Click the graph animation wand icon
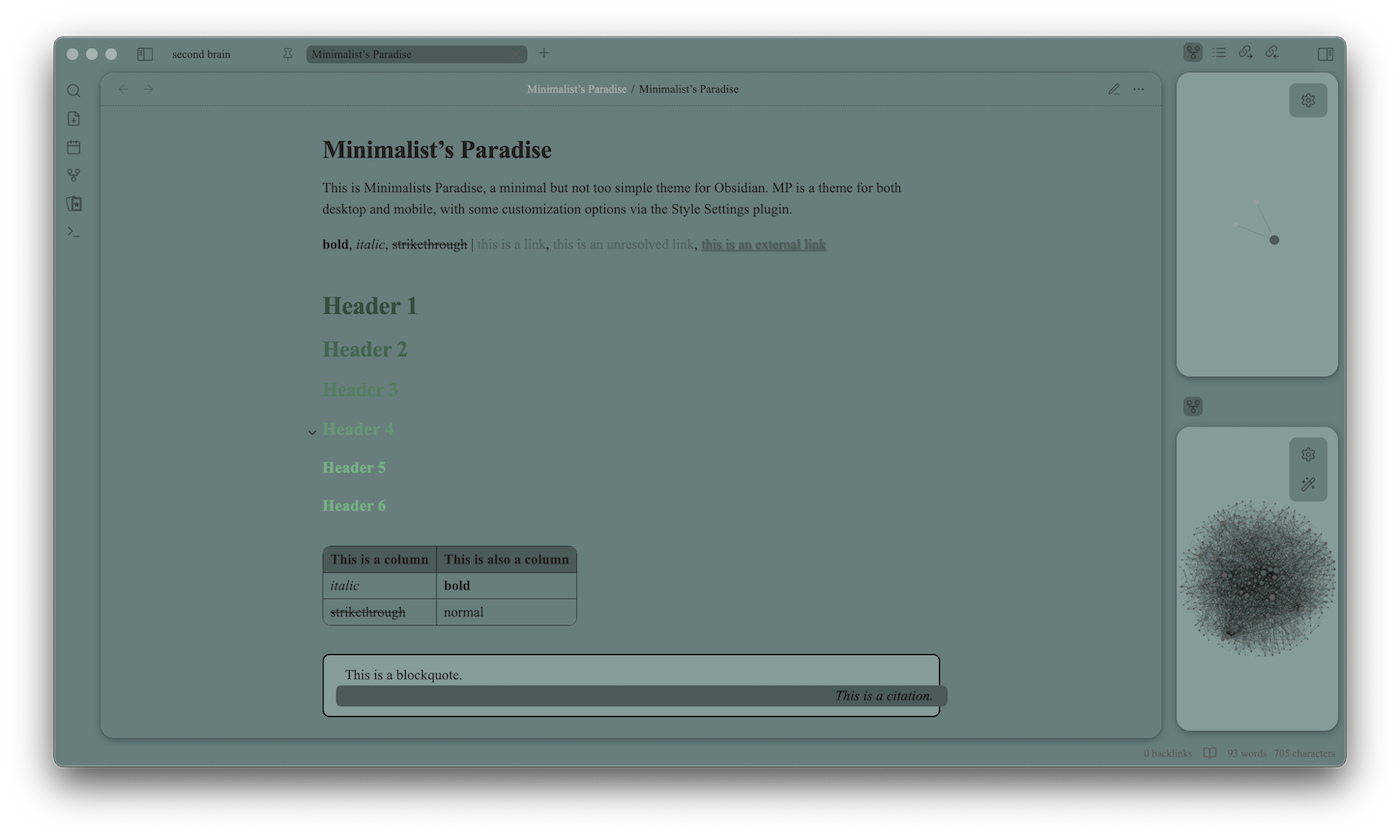 [x=1308, y=485]
